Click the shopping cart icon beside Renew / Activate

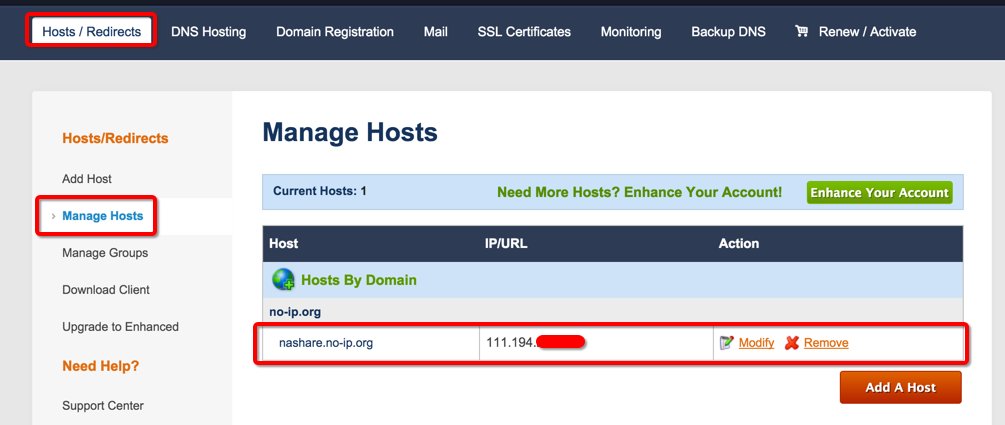(801, 31)
